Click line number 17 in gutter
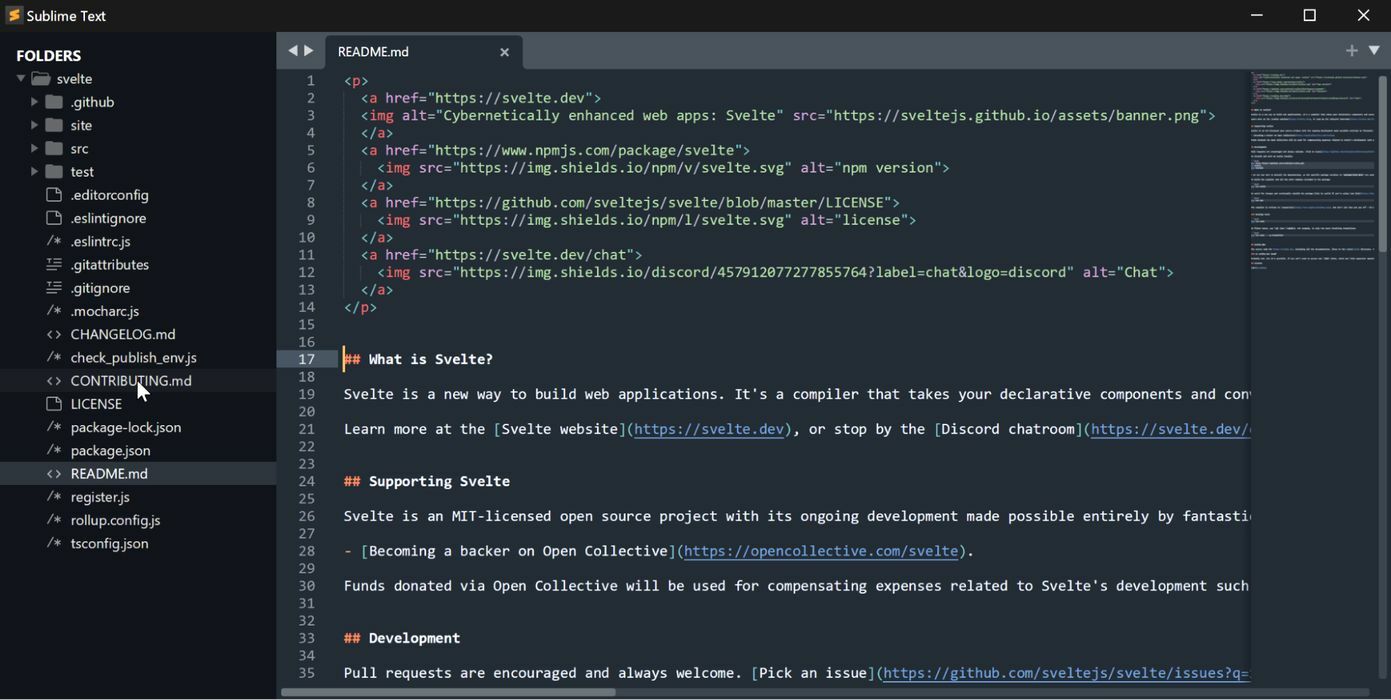Image resolution: width=1391 pixels, height=700 pixels. pos(306,359)
